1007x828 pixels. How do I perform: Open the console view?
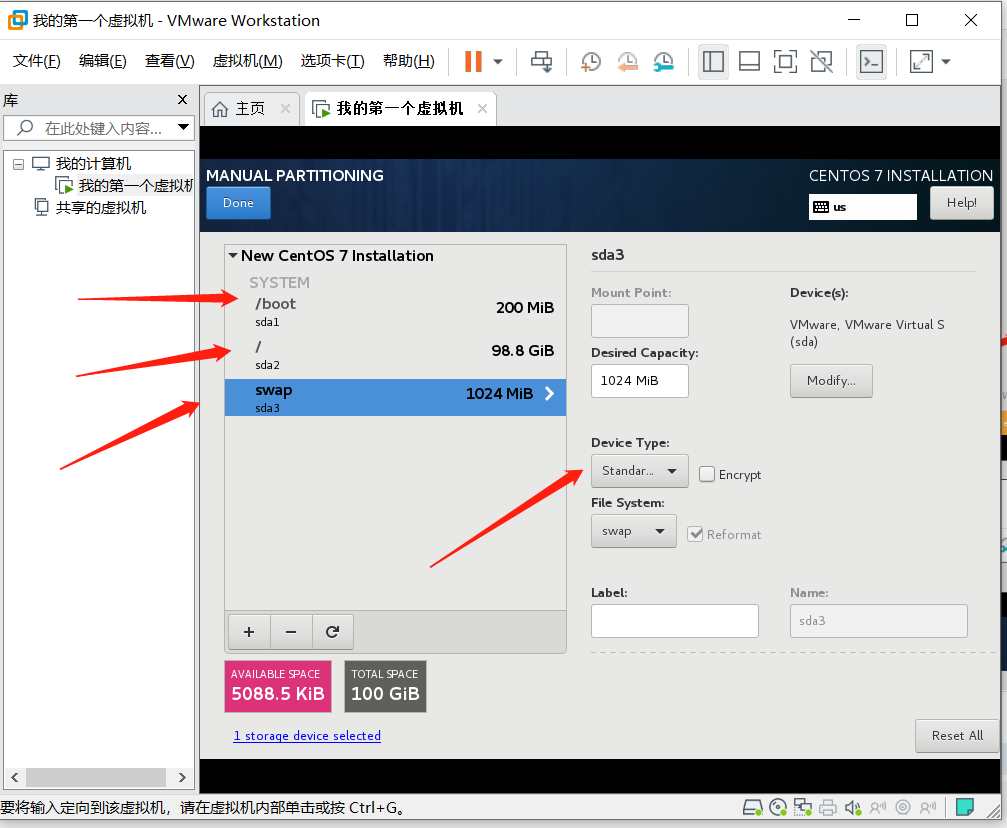(x=871, y=62)
